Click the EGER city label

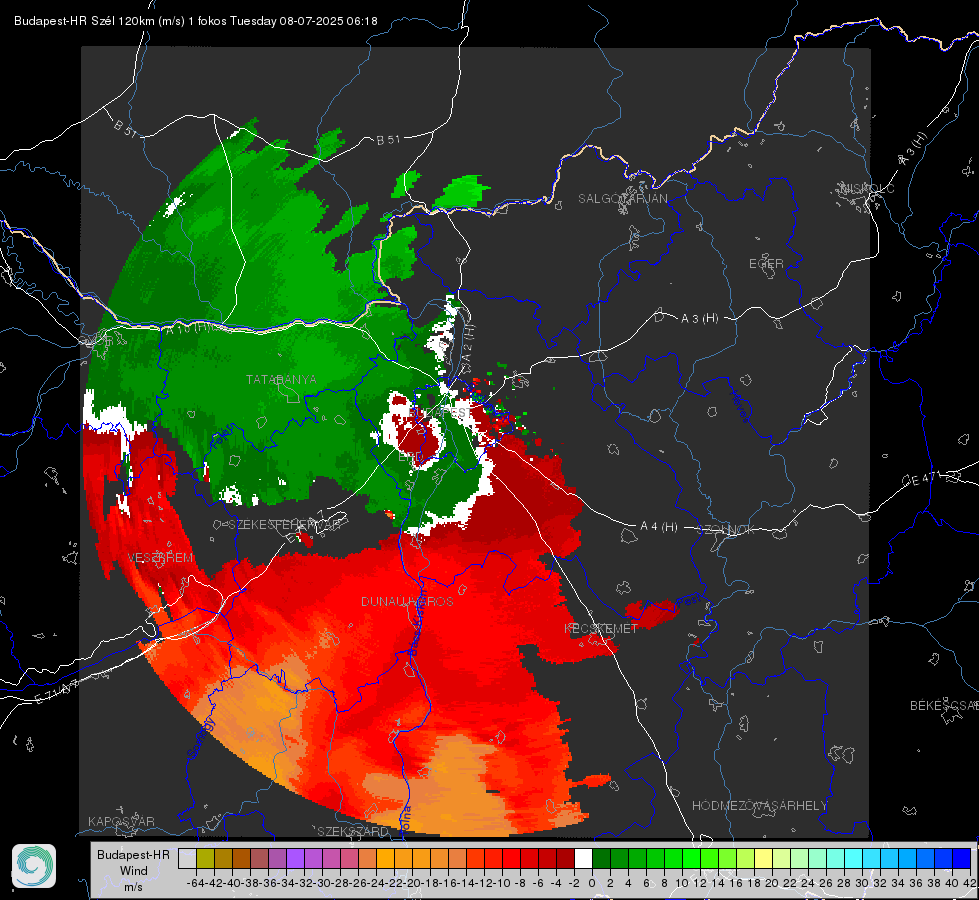tap(766, 264)
